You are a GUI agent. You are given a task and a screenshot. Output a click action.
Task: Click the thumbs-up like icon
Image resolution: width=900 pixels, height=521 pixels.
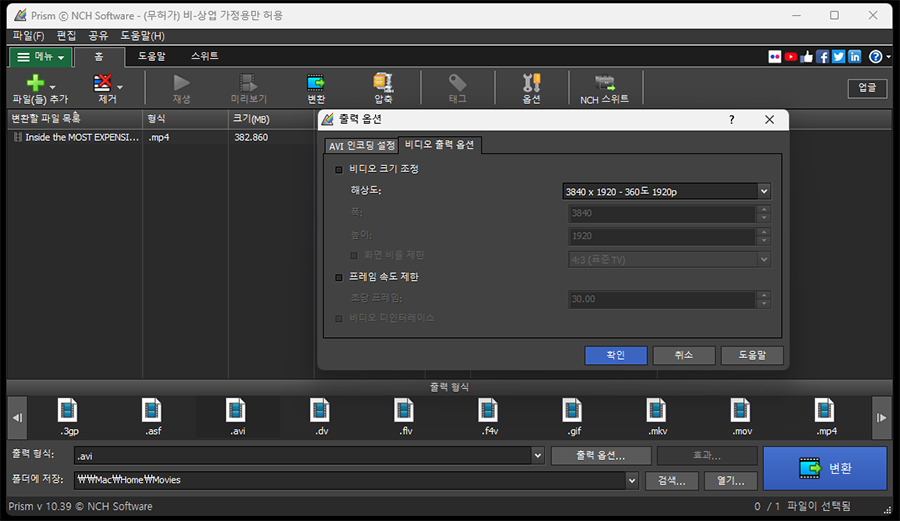point(807,56)
